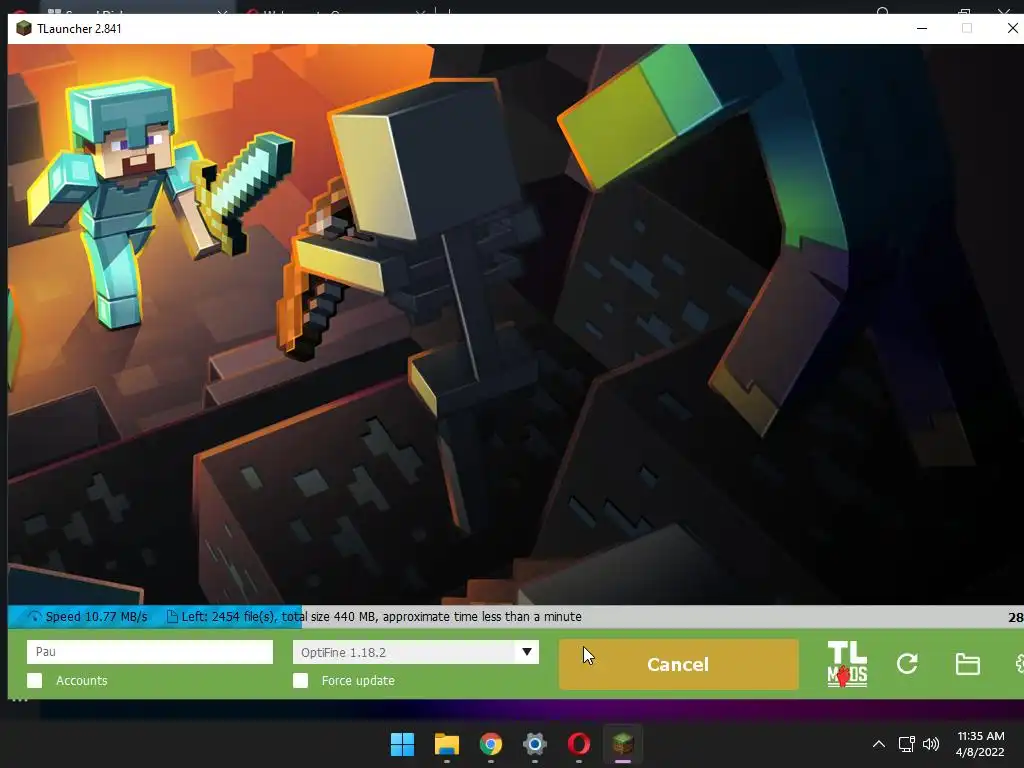1024x768 pixels.
Task: Select the TLauncher taskbar icon
Action: coord(622,744)
